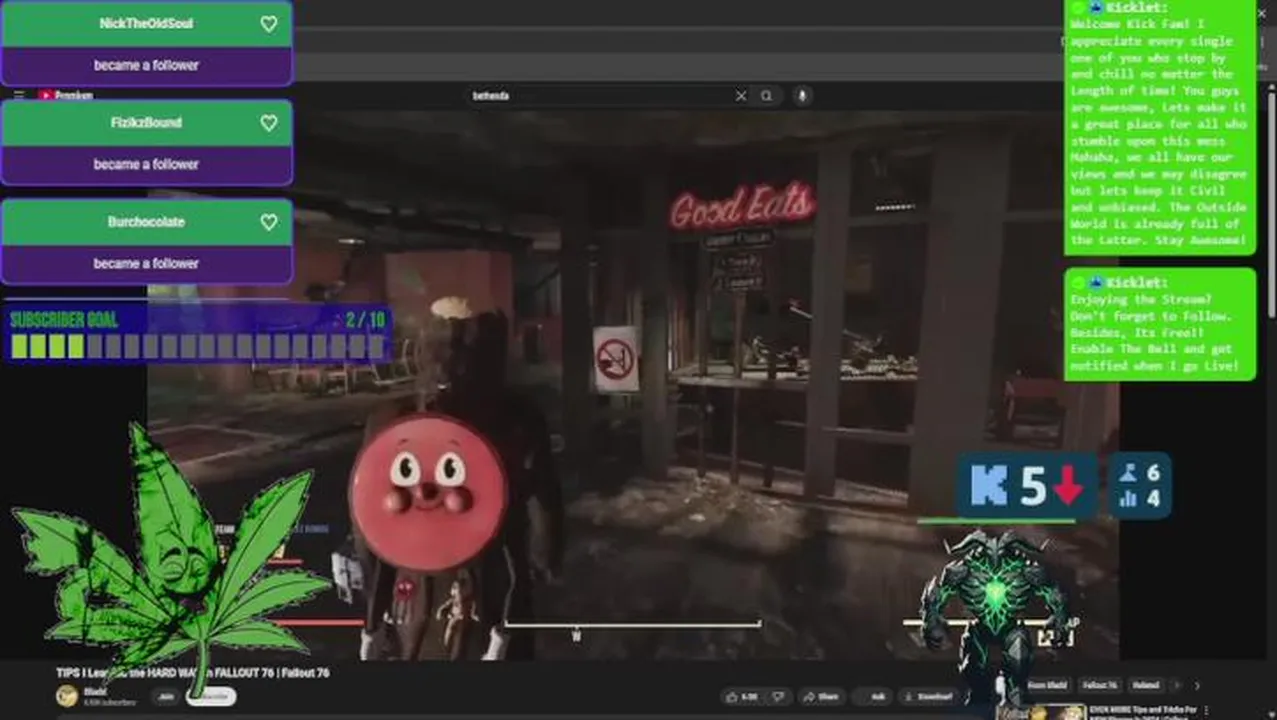Select the 'From' channel filter chip
This screenshot has width=1277, height=720.
pos(1048,686)
